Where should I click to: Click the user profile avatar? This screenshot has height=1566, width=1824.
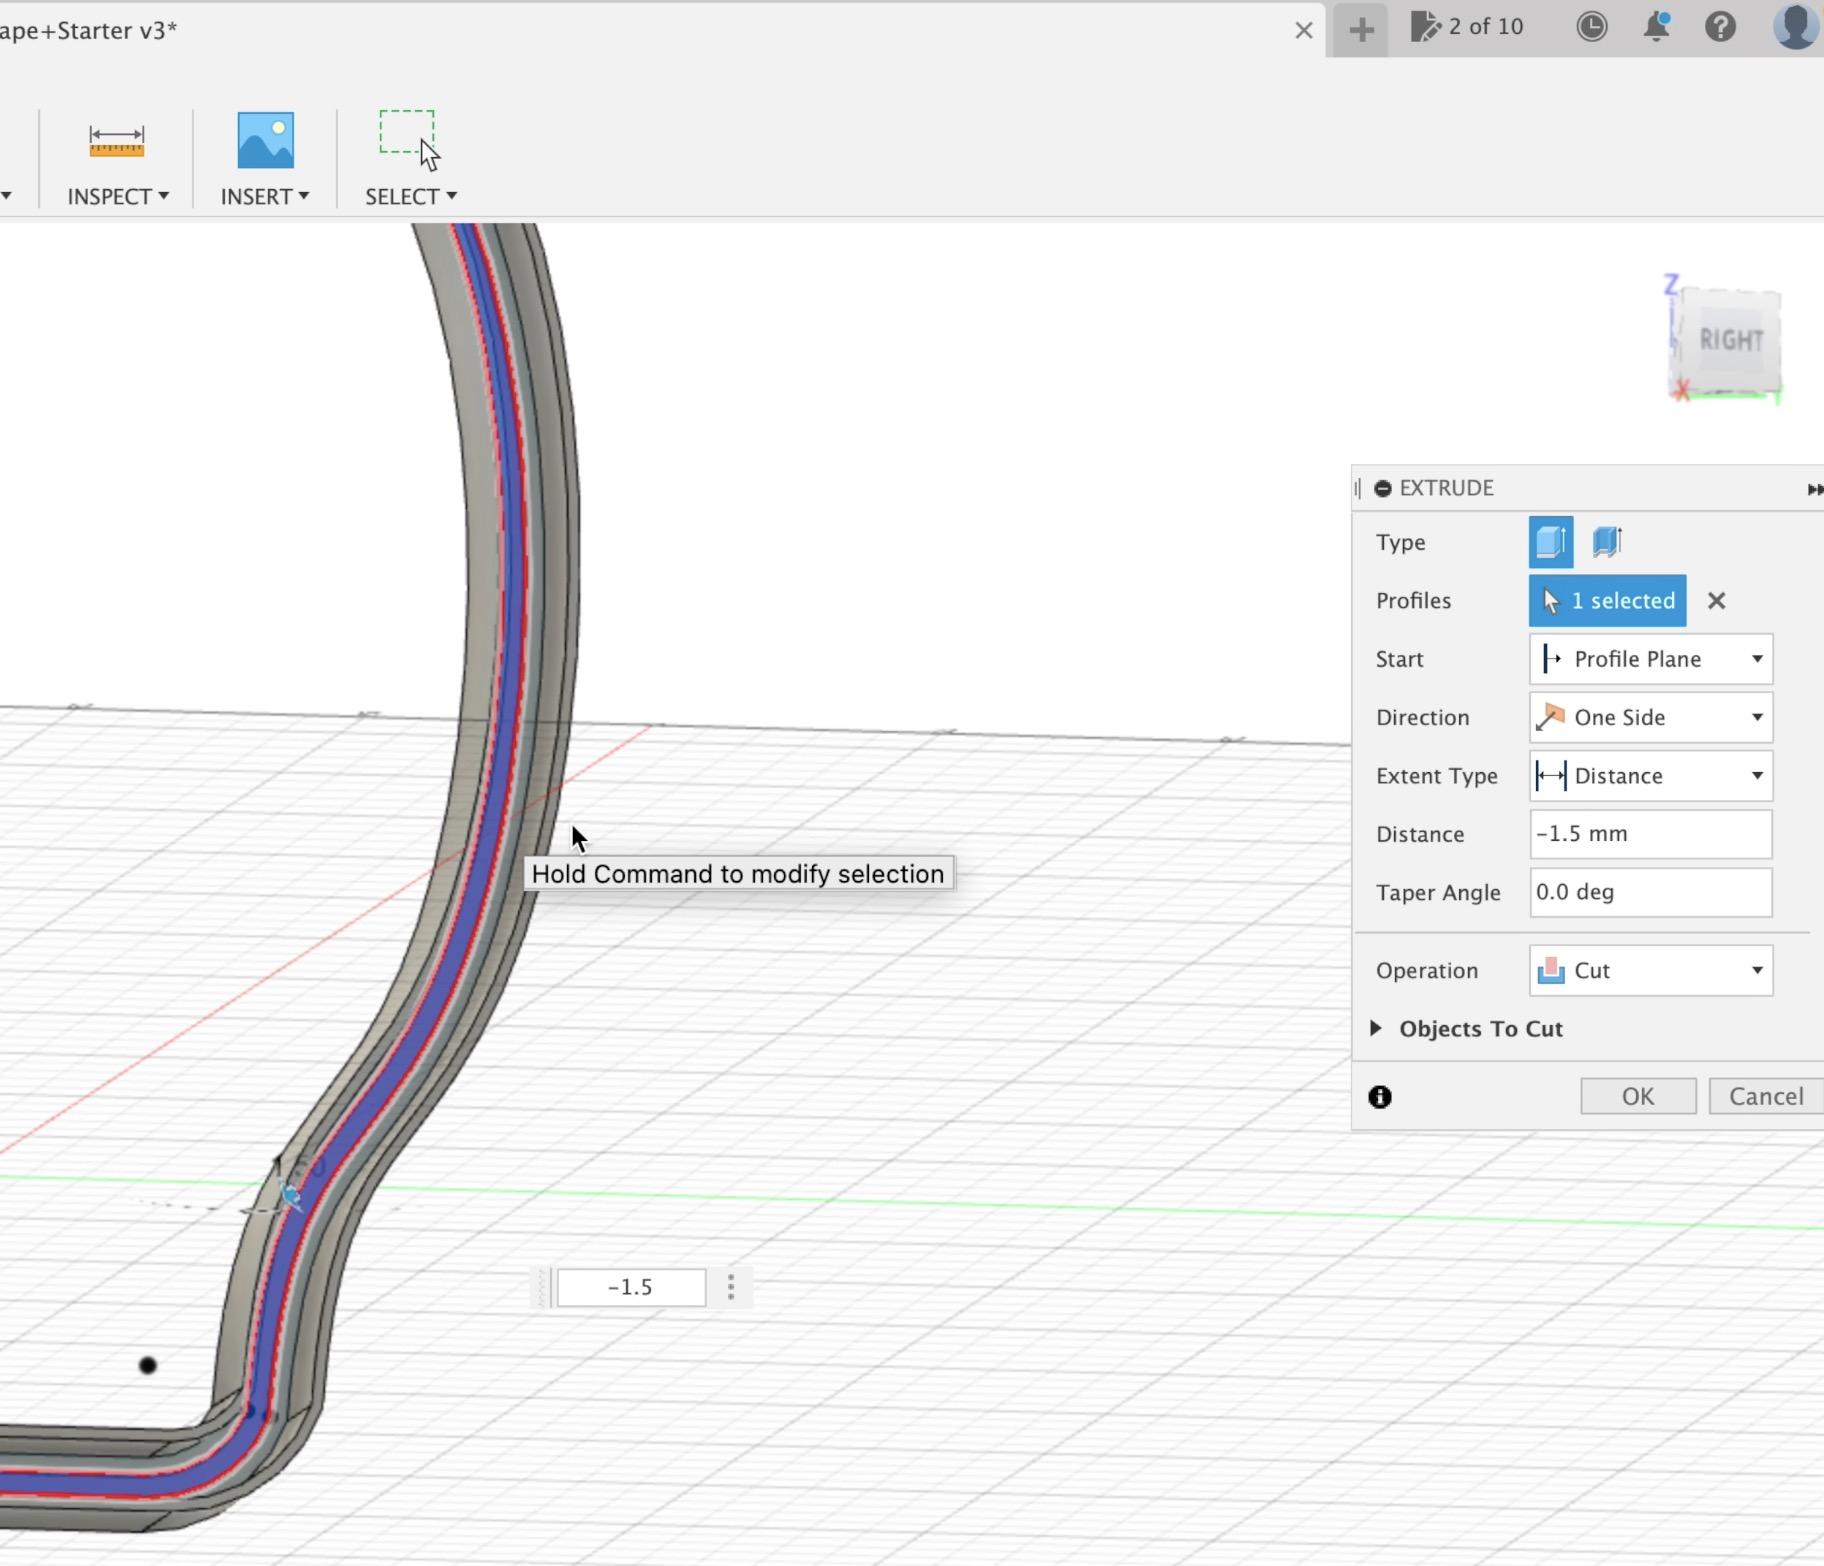point(1793,28)
